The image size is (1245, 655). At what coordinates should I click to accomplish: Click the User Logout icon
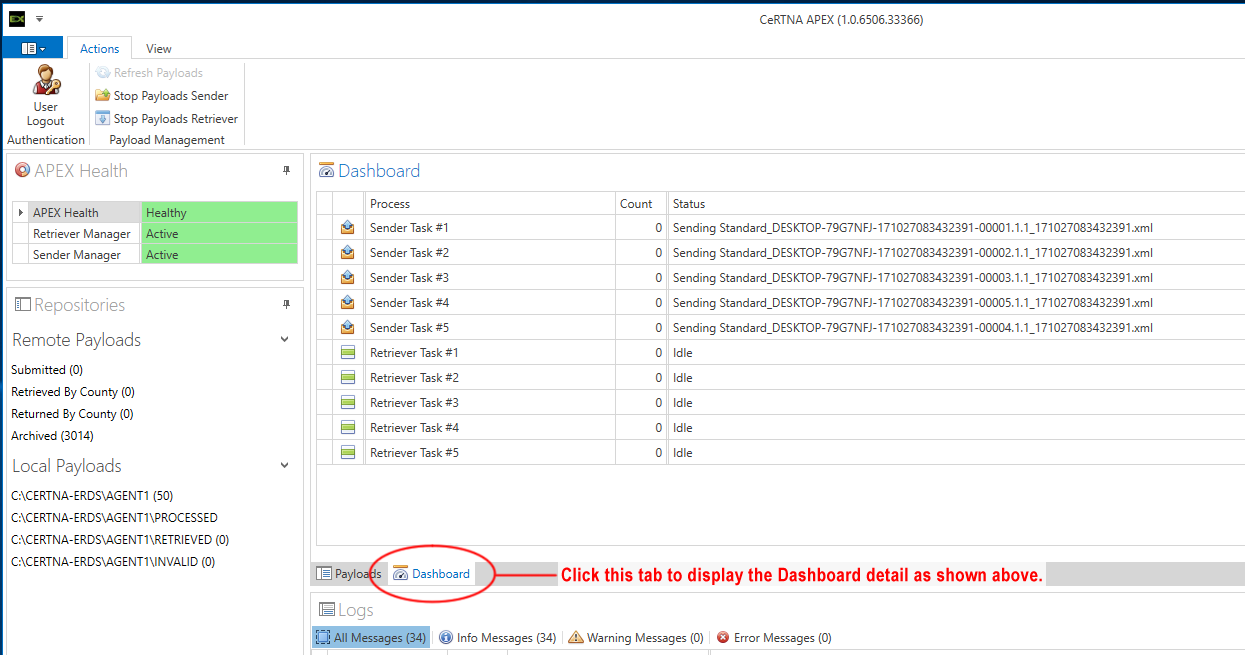46,80
